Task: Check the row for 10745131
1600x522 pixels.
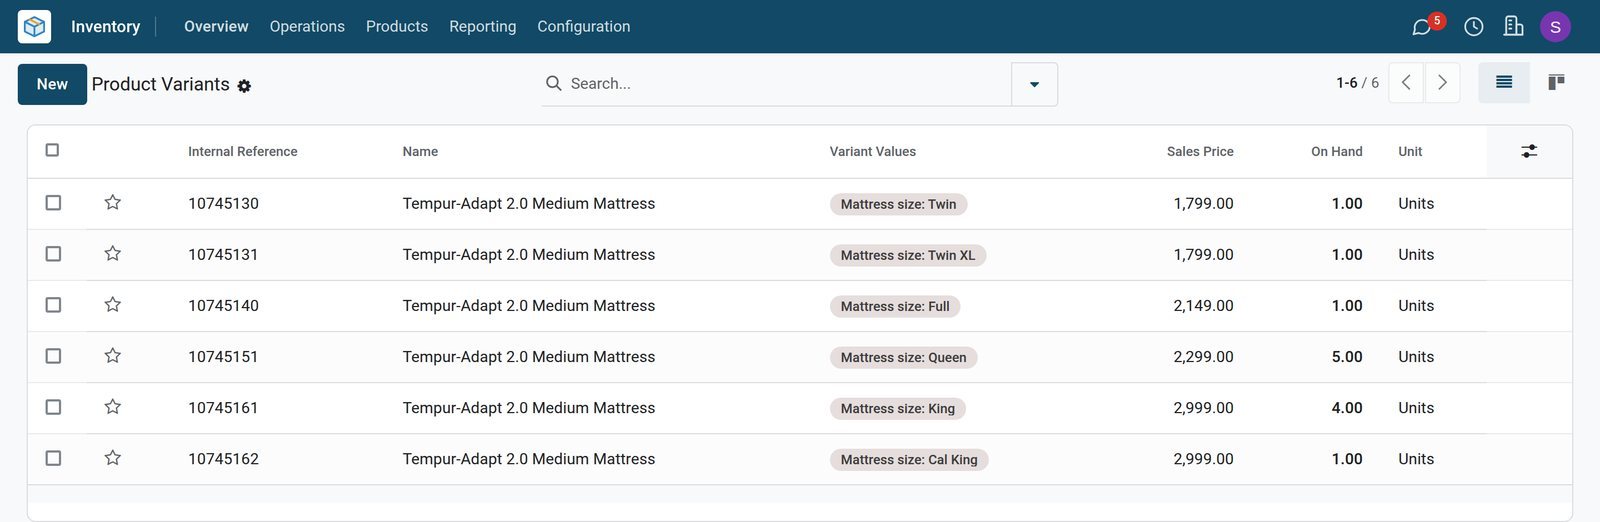Action: point(53,254)
